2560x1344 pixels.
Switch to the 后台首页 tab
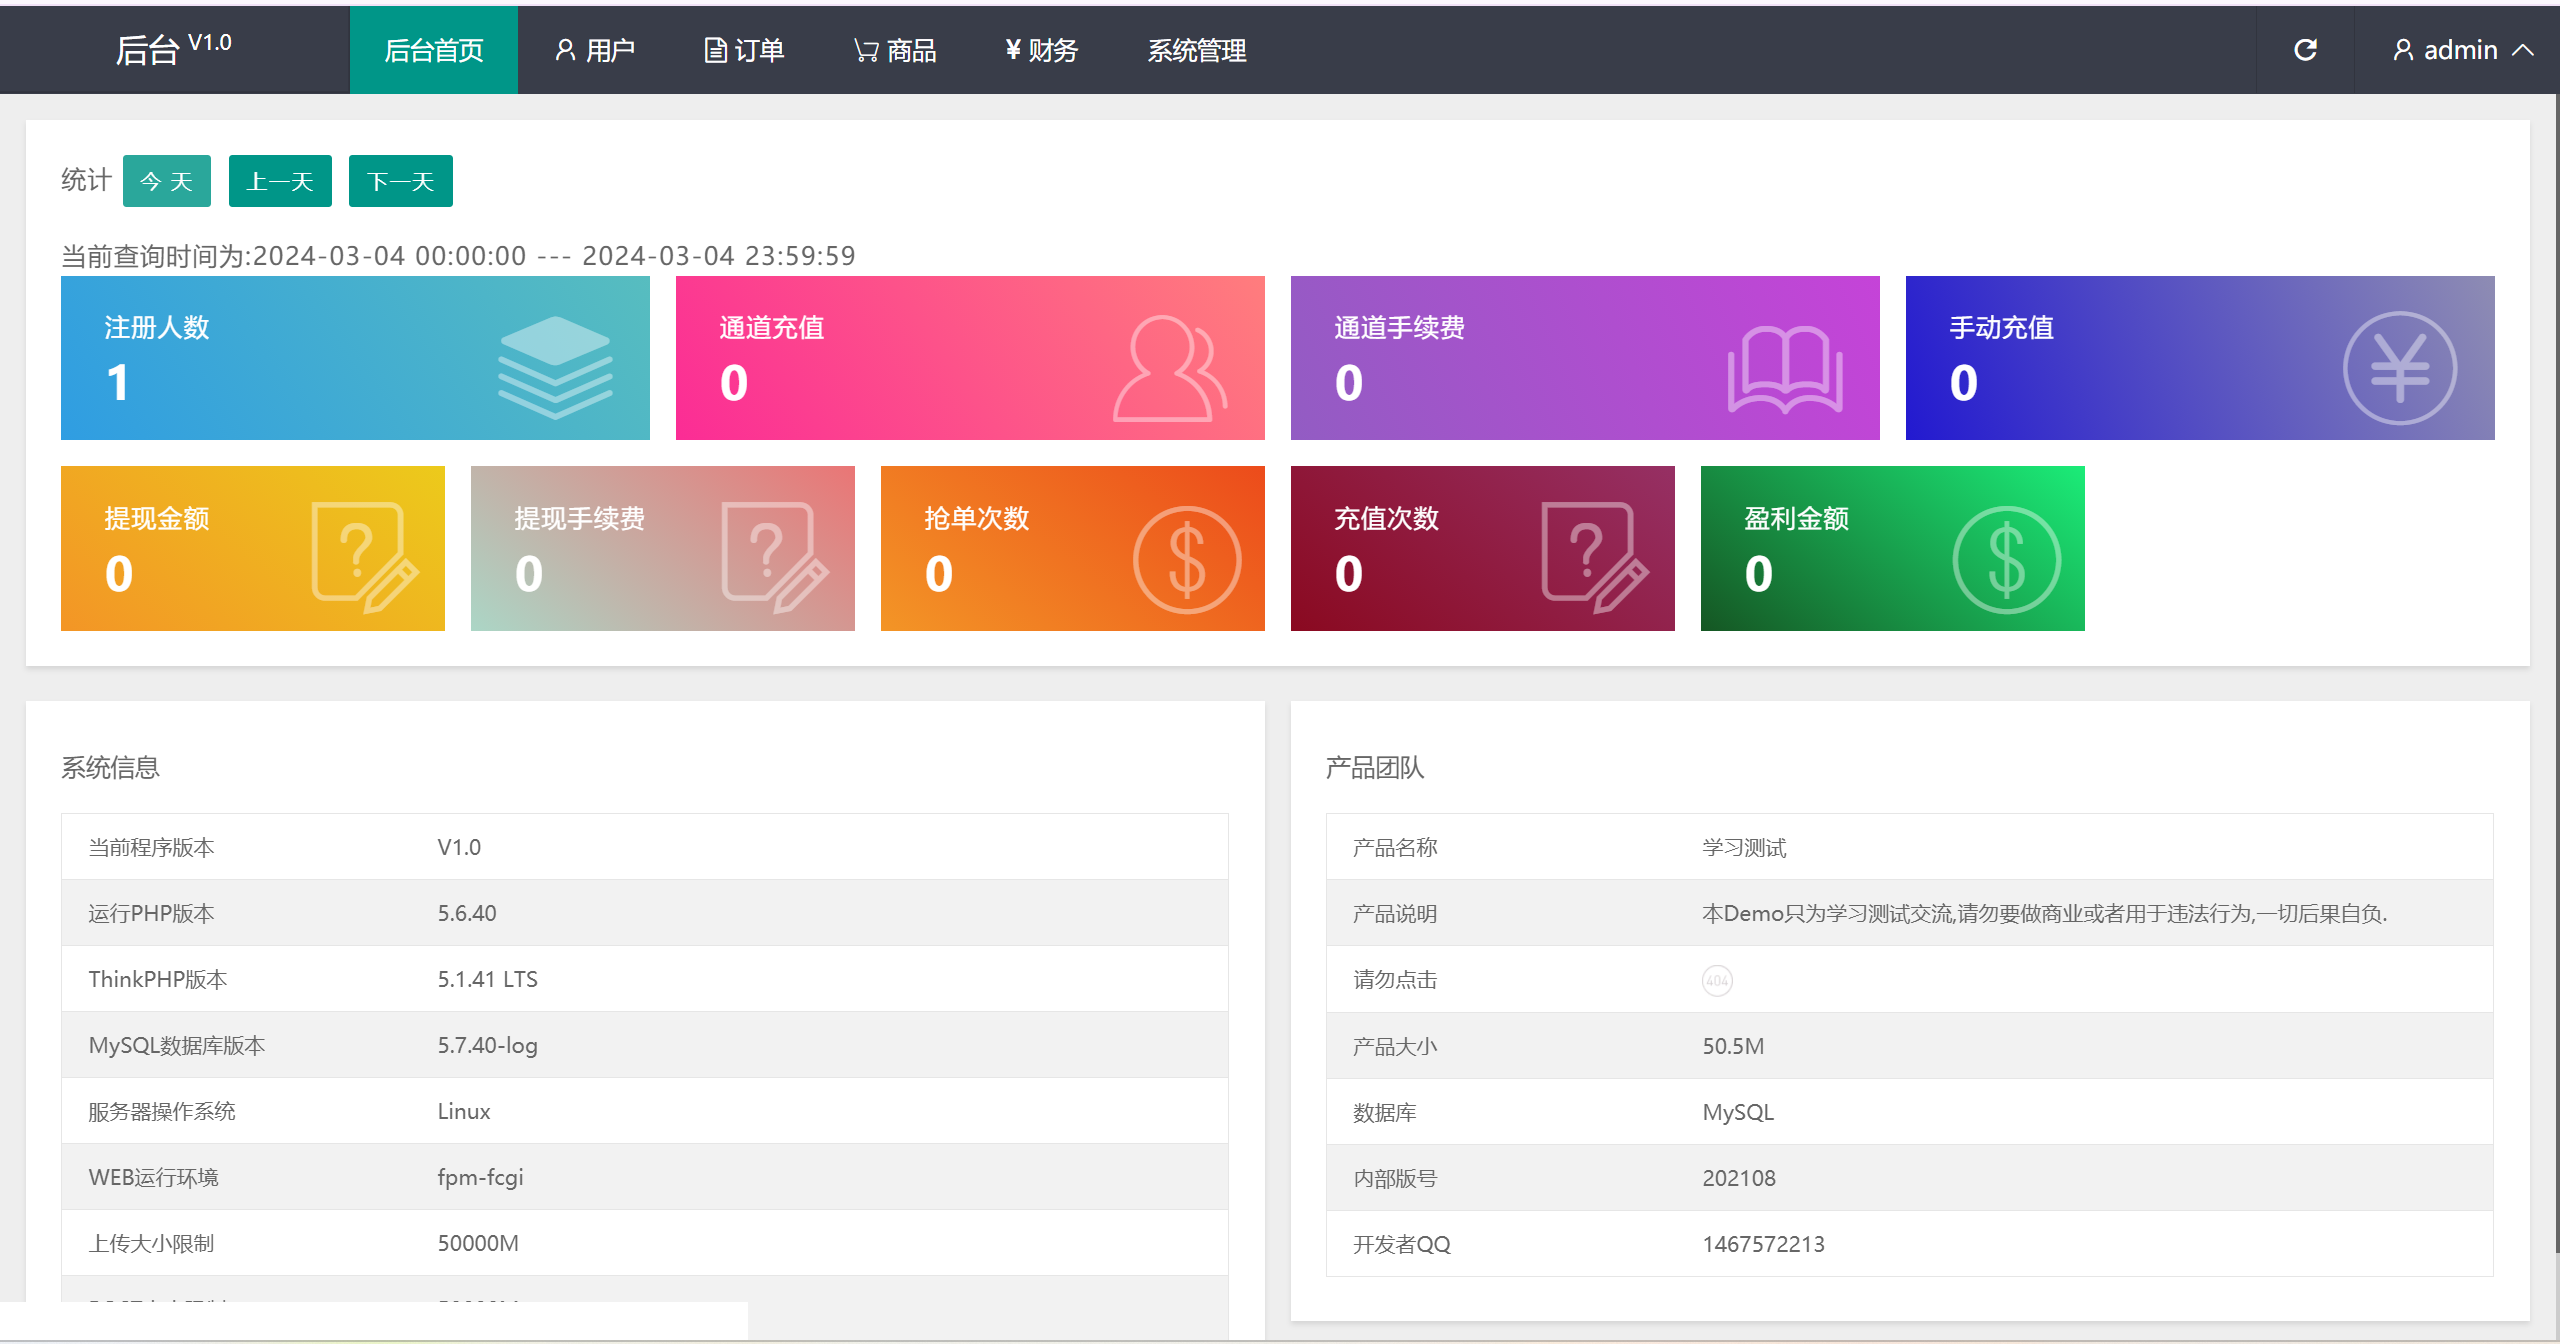(x=433, y=49)
